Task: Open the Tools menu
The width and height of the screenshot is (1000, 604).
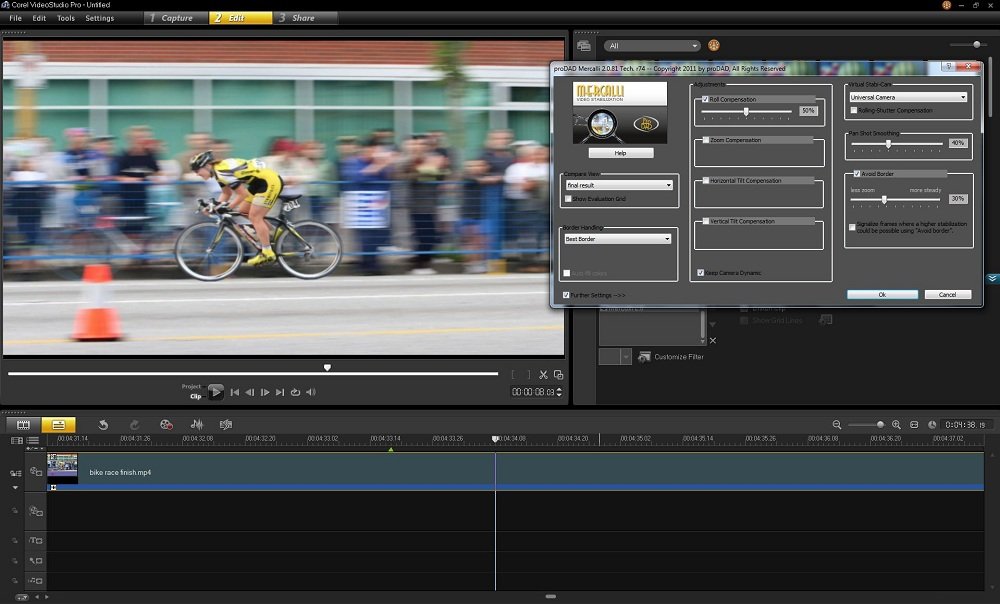Action: [x=66, y=18]
